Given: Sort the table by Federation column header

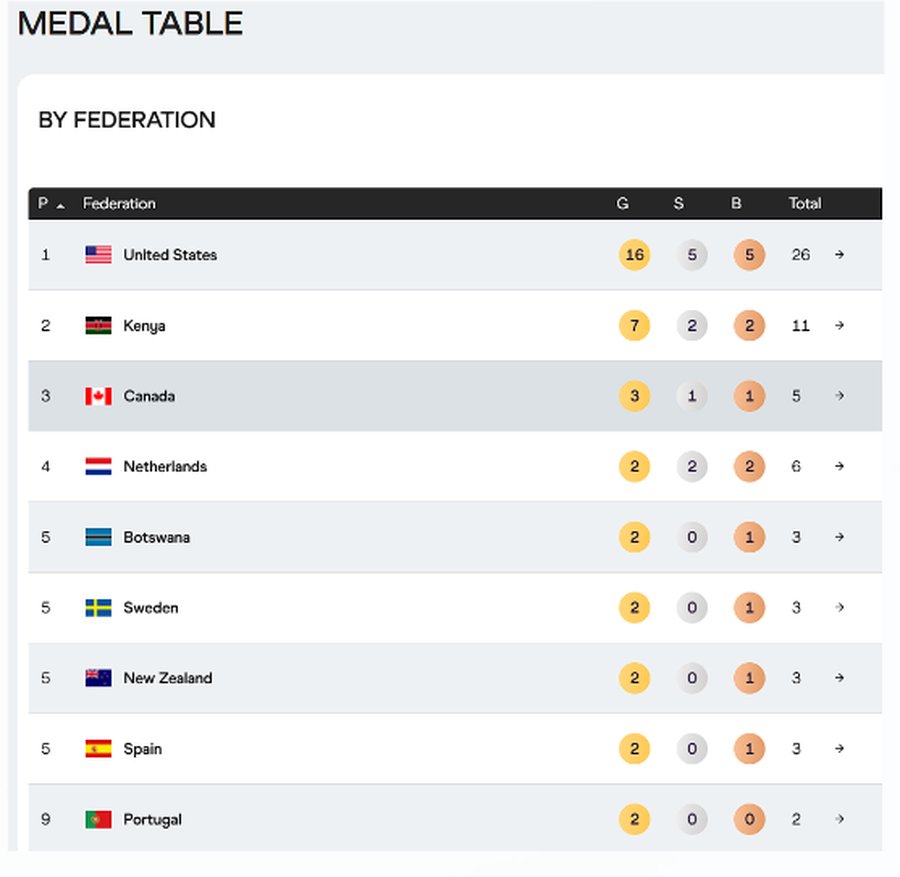Looking at the screenshot, I should click(x=119, y=203).
